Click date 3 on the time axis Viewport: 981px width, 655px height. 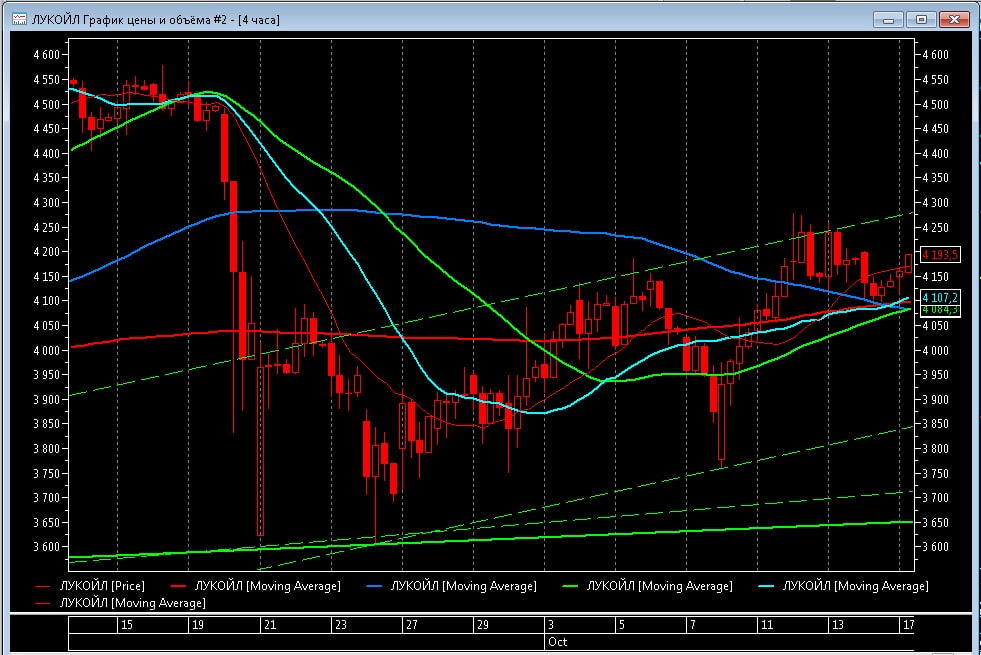550,625
